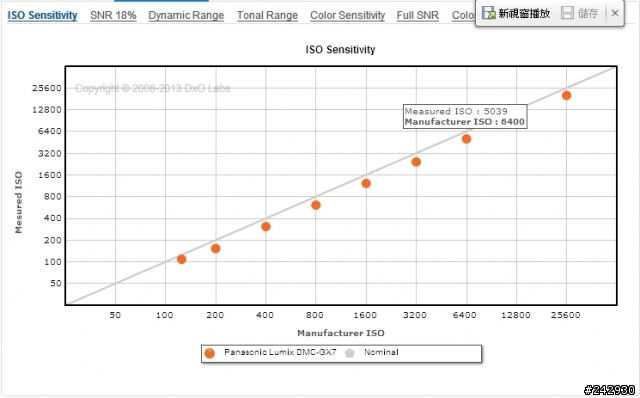
Task: Open the Dynamic Range tab
Action: 186,16
